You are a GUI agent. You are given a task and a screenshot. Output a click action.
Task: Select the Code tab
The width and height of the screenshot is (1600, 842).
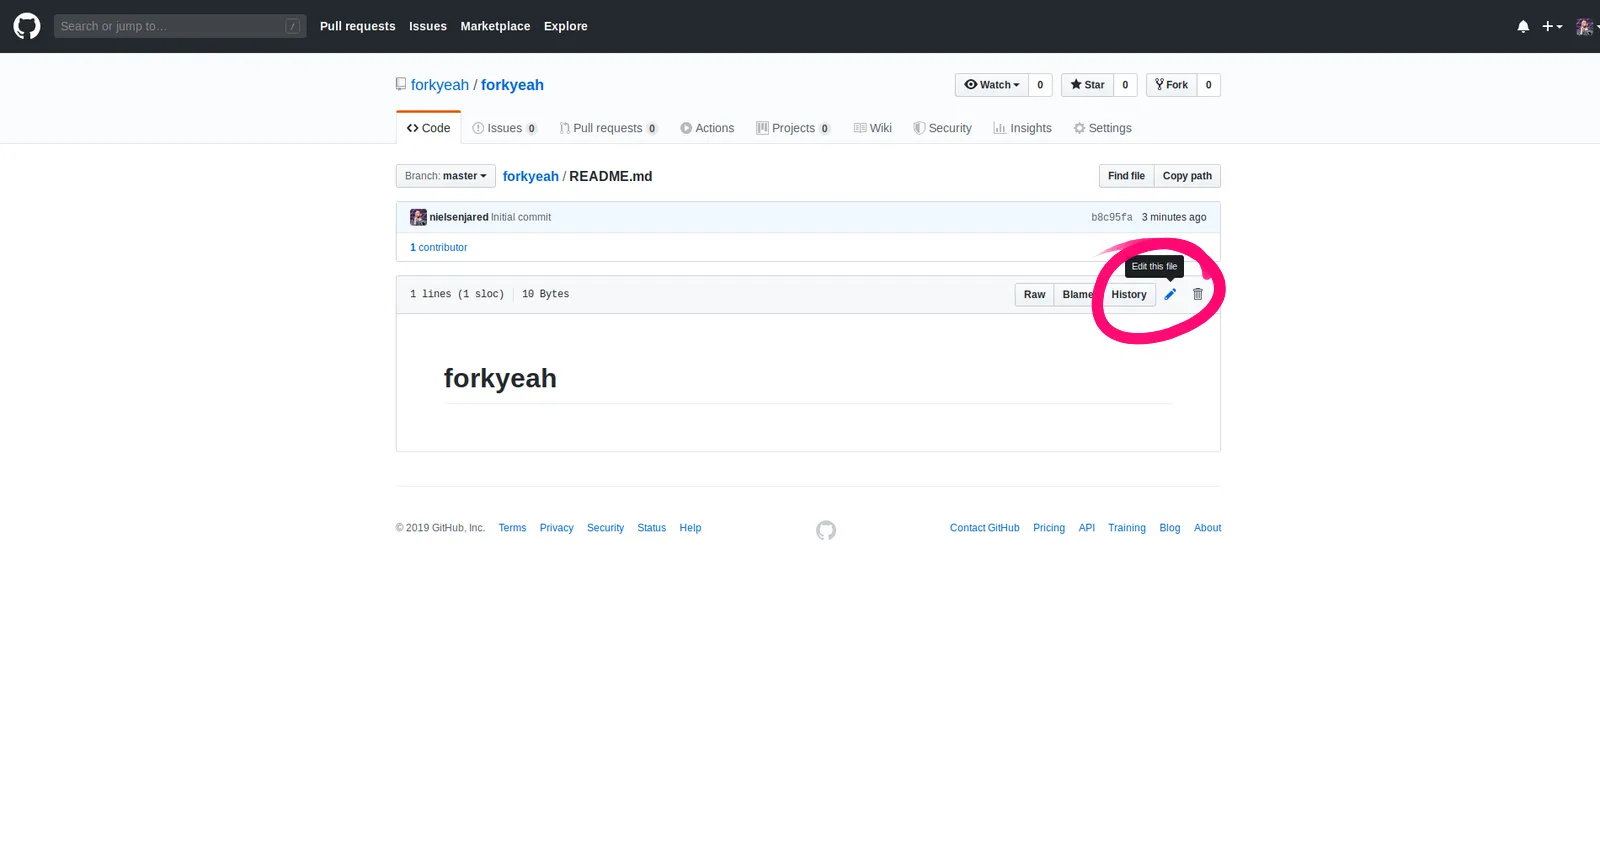click(429, 128)
